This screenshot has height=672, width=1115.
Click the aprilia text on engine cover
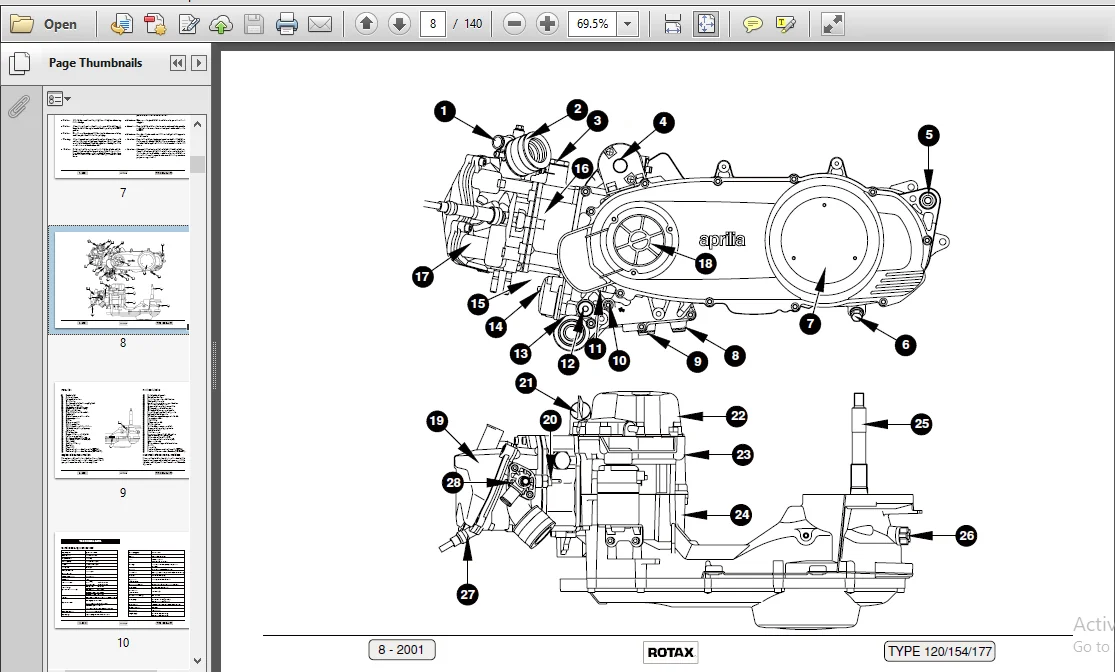(x=721, y=239)
